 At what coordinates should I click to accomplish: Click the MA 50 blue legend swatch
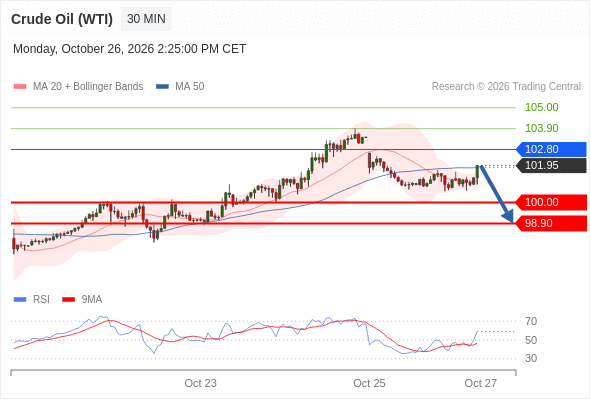162,87
